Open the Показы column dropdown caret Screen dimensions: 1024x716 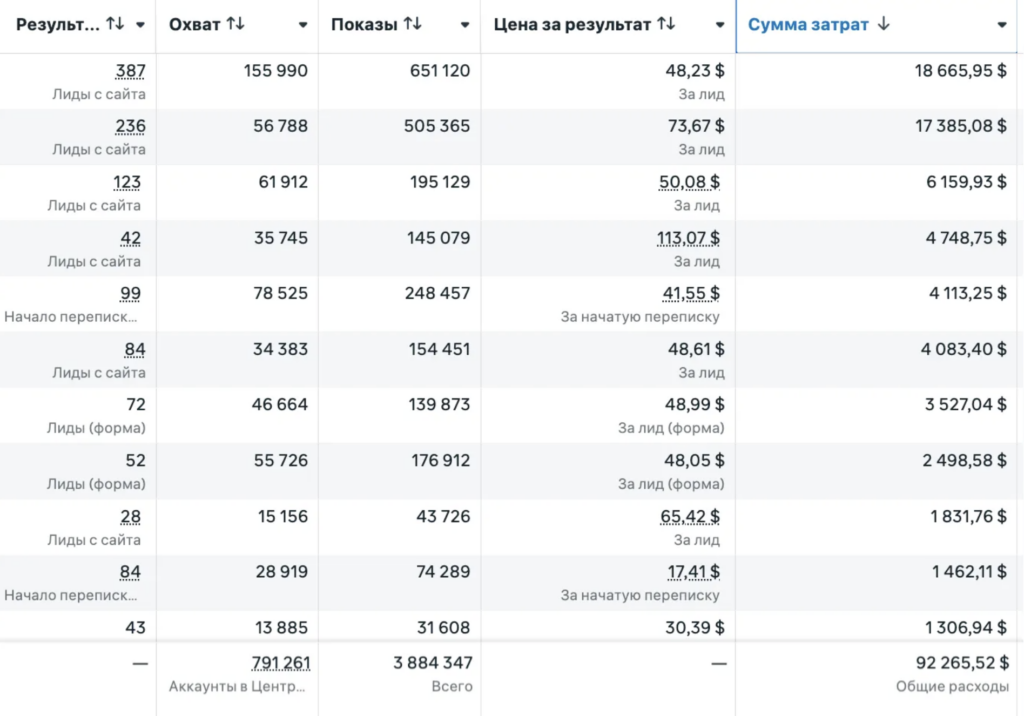coord(465,25)
